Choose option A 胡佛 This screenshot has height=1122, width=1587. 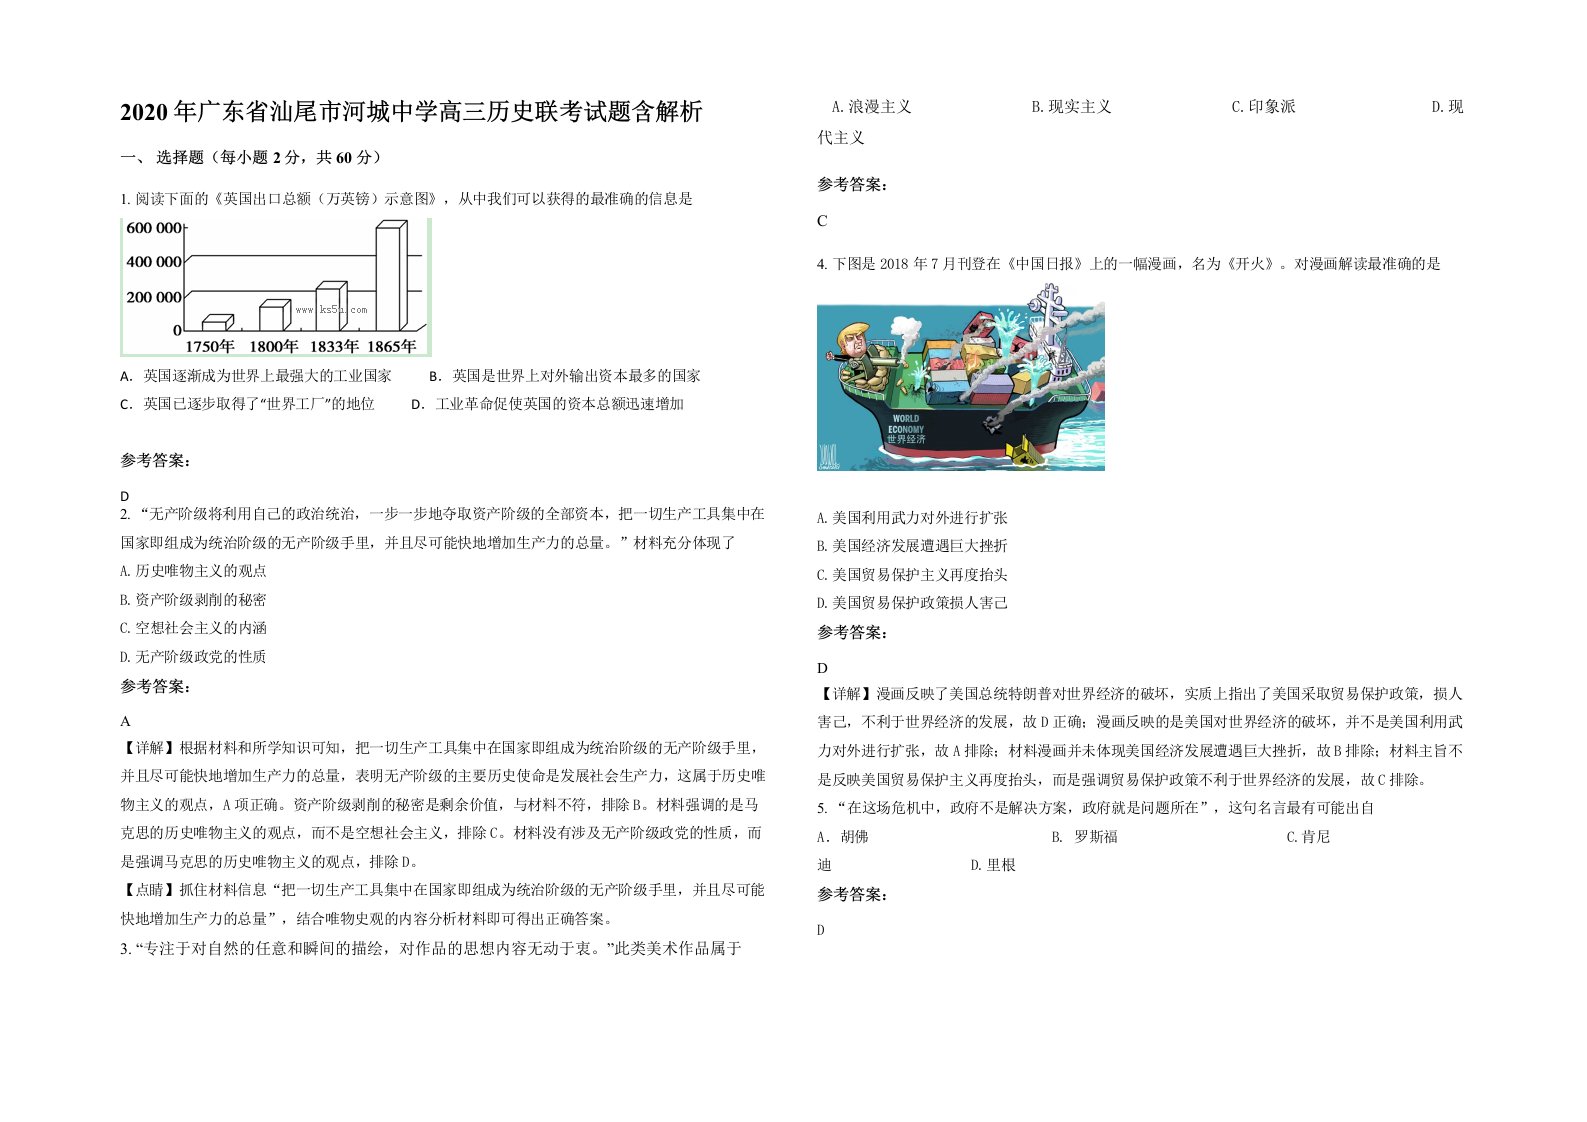click(x=842, y=837)
